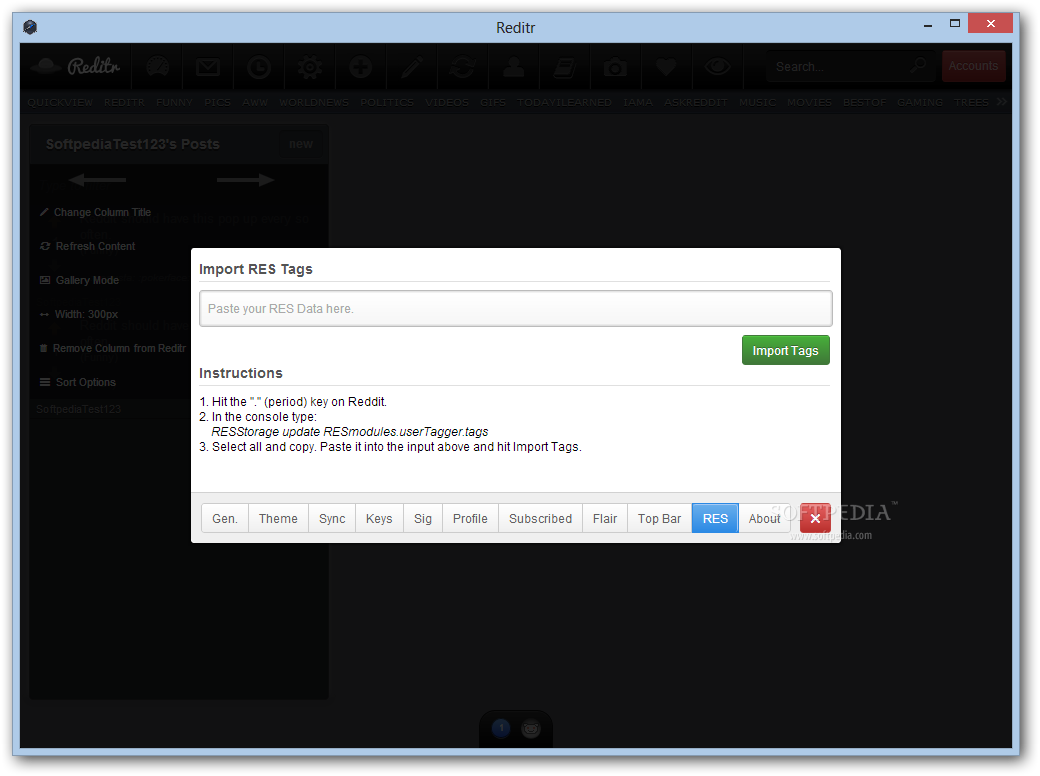Viewport: 1040px width, 776px height.
Task: Click the clock history icon in toolbar
Action: [x=259, y=67]
